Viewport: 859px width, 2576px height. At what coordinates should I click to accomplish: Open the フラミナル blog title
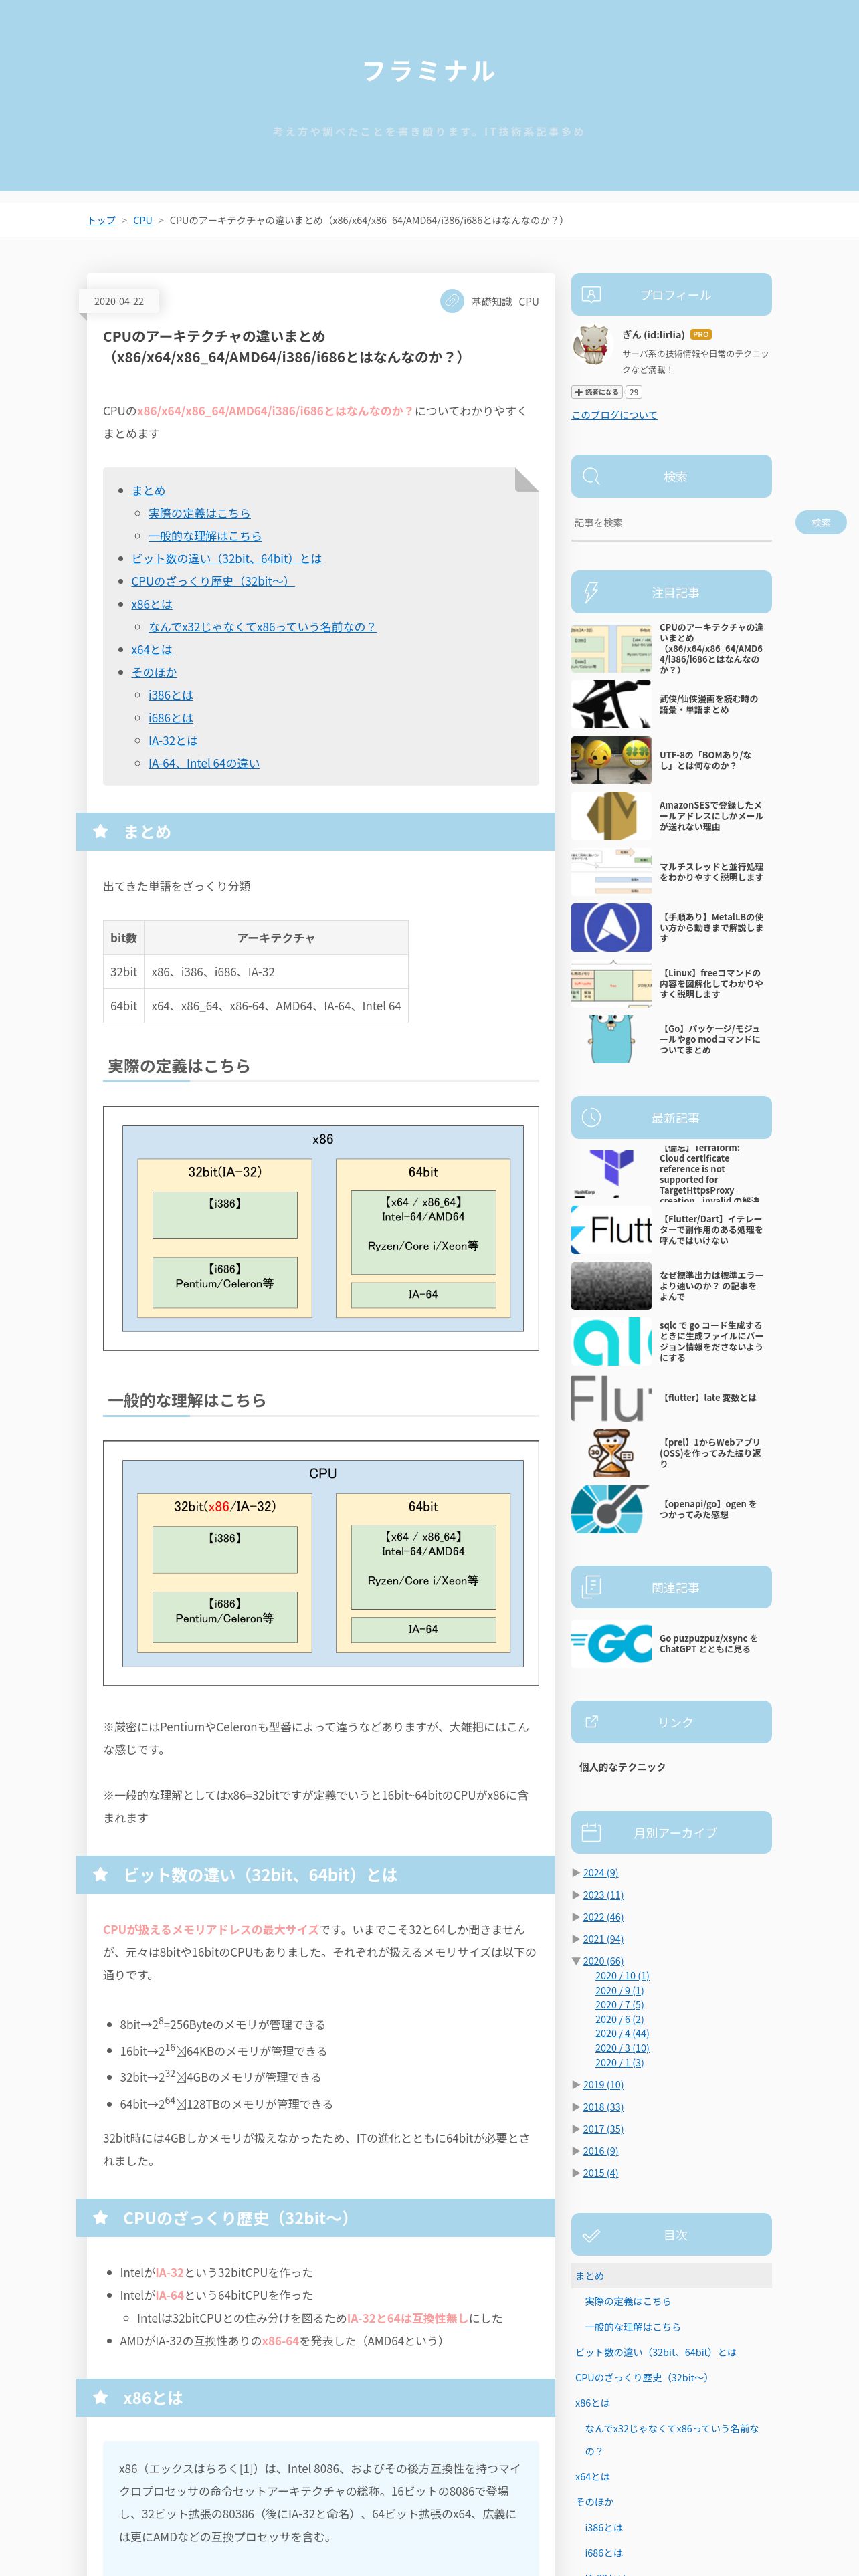click(429, 71)
